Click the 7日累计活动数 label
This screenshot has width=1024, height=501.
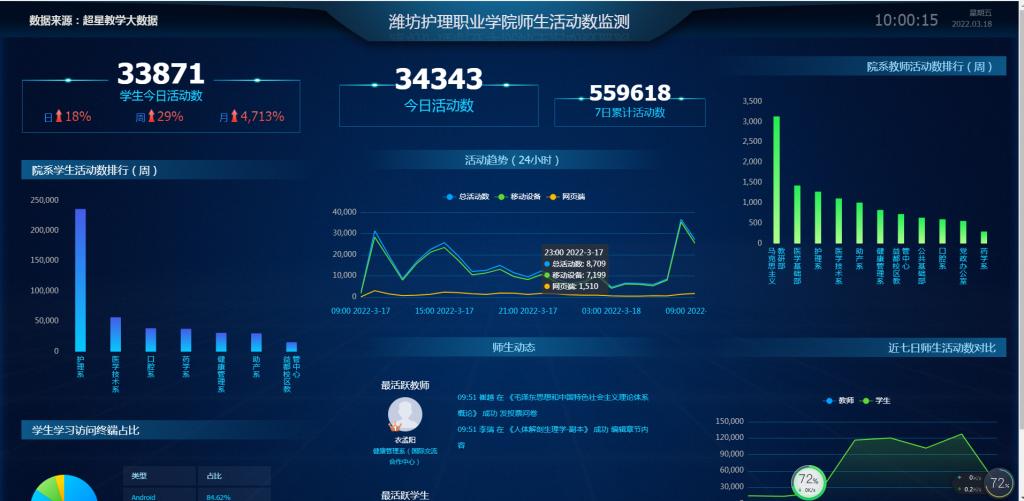(630, 112)
